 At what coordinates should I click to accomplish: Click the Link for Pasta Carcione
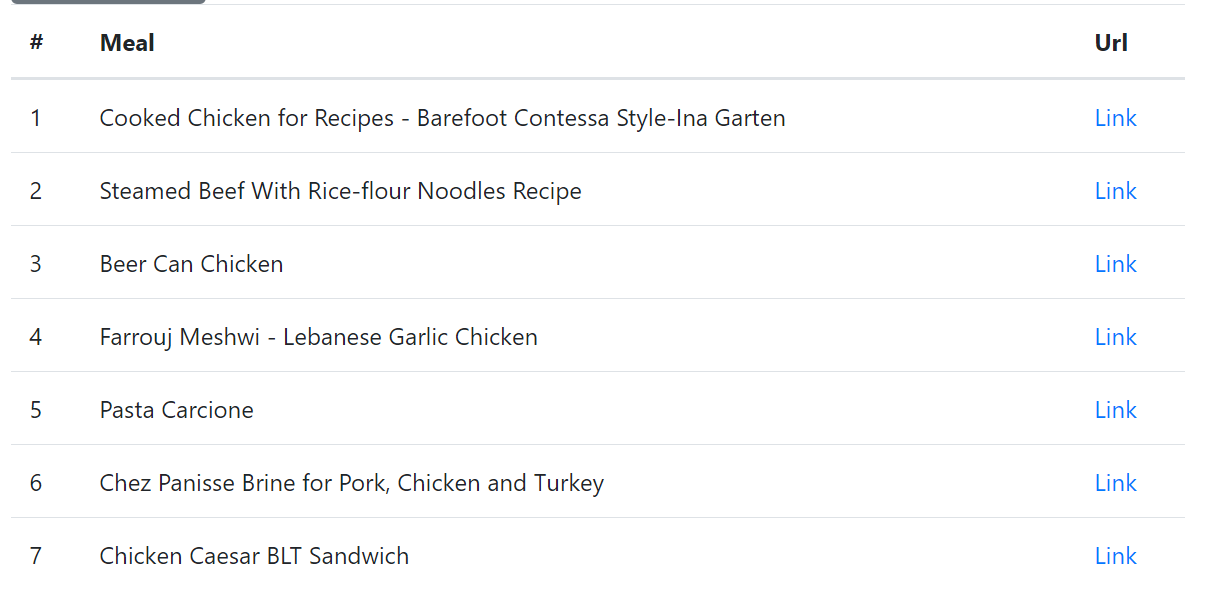1115,410
